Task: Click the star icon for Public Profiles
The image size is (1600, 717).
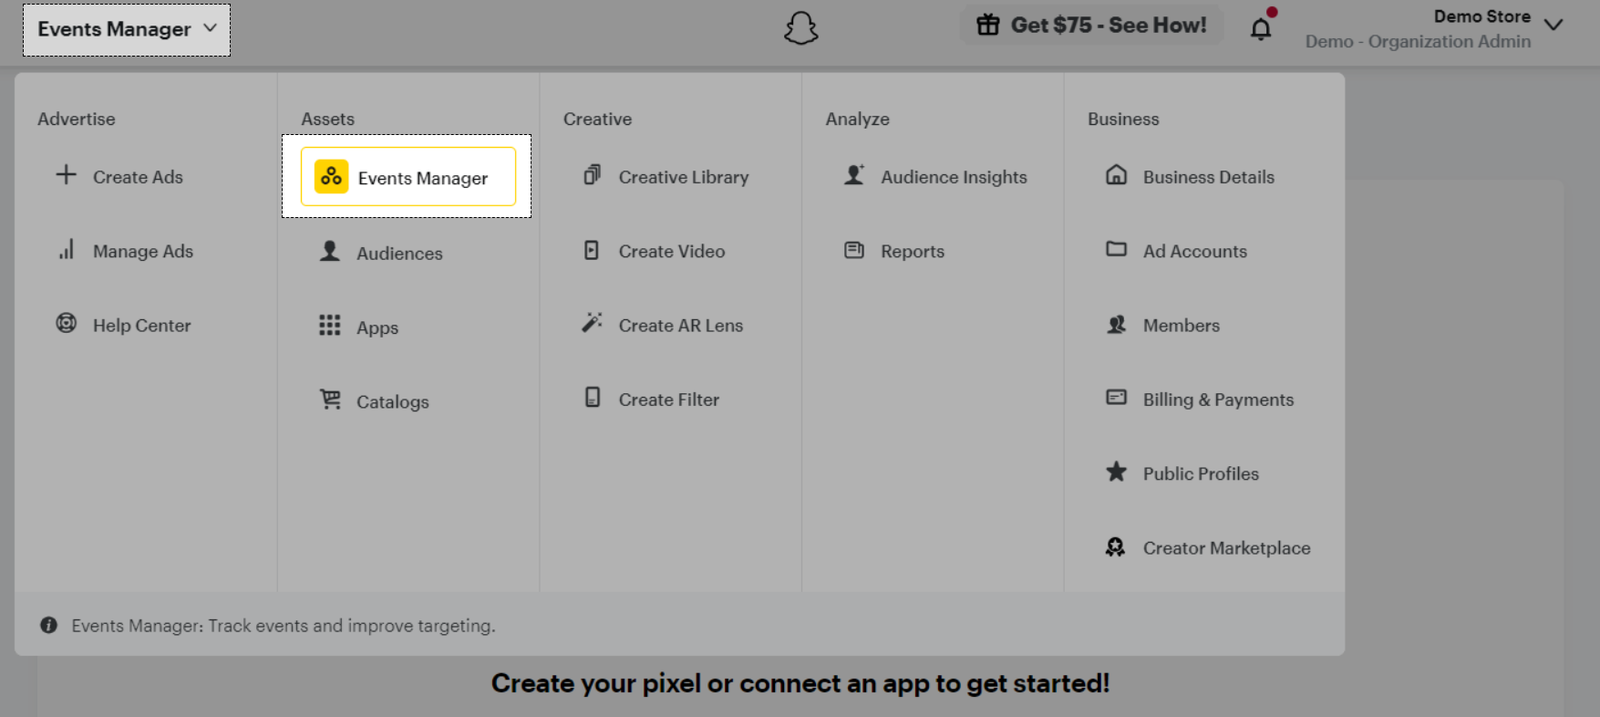Action: coord(1116,471)
